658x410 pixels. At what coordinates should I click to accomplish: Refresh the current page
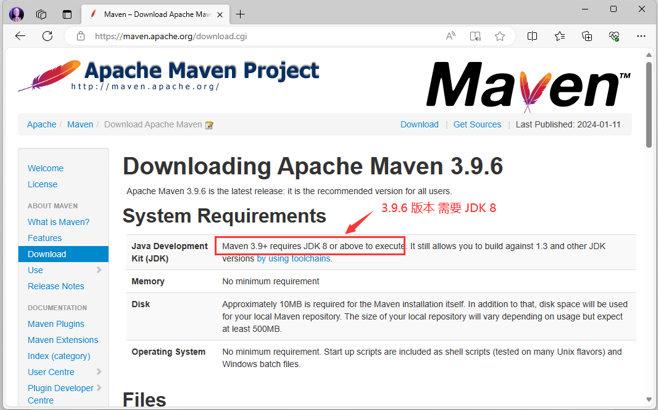click(x=47, y=36)
